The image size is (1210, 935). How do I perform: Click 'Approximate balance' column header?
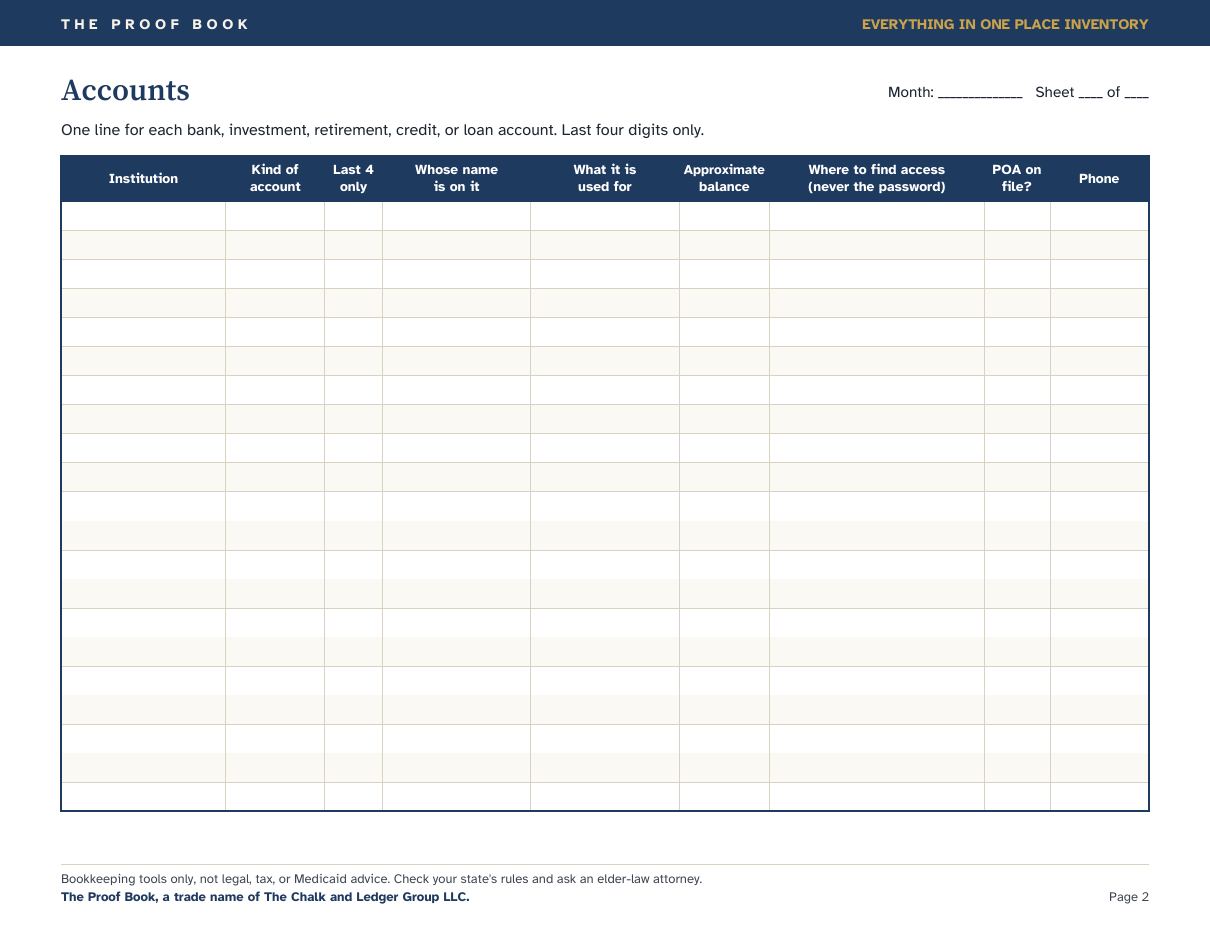[x=724, y=179]
